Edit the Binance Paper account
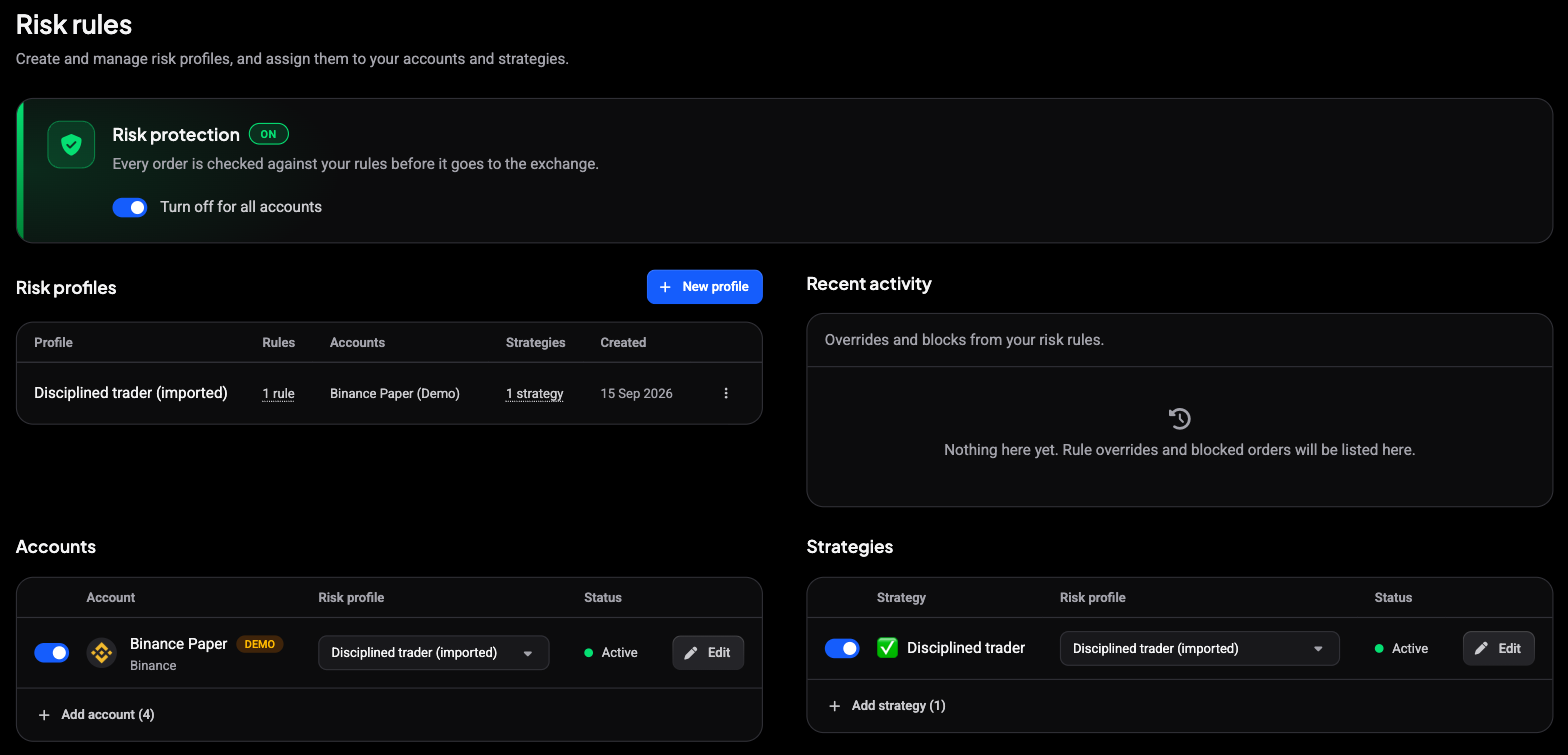The height and width of the screenshot is (755, 1568). (x=708, y=653)
